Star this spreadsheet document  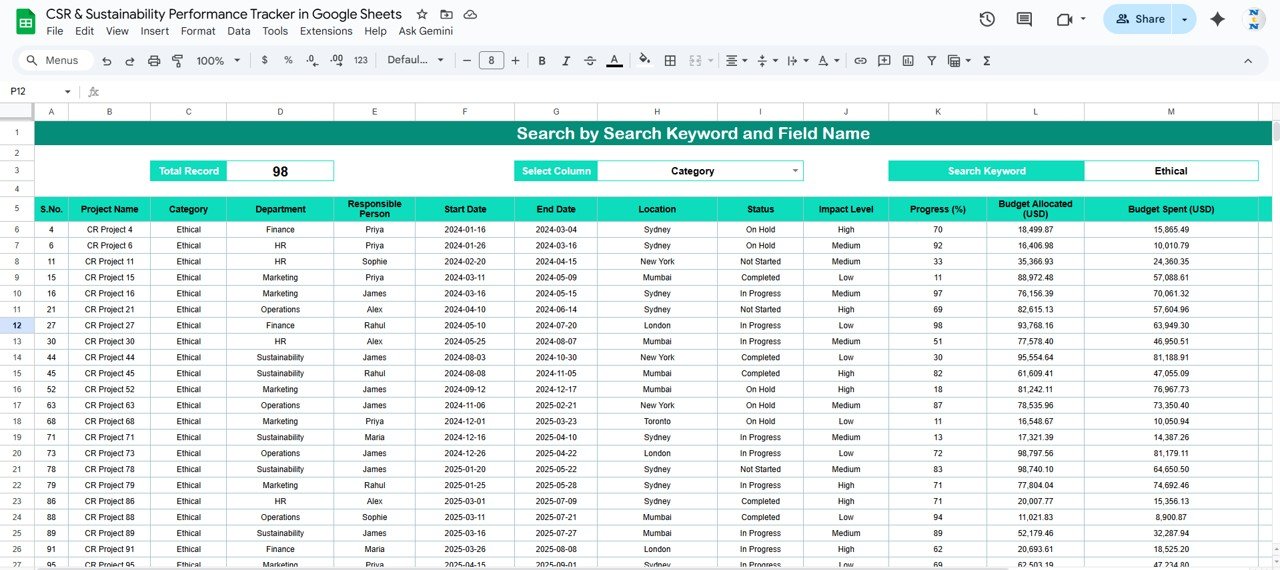coord(422,15)
